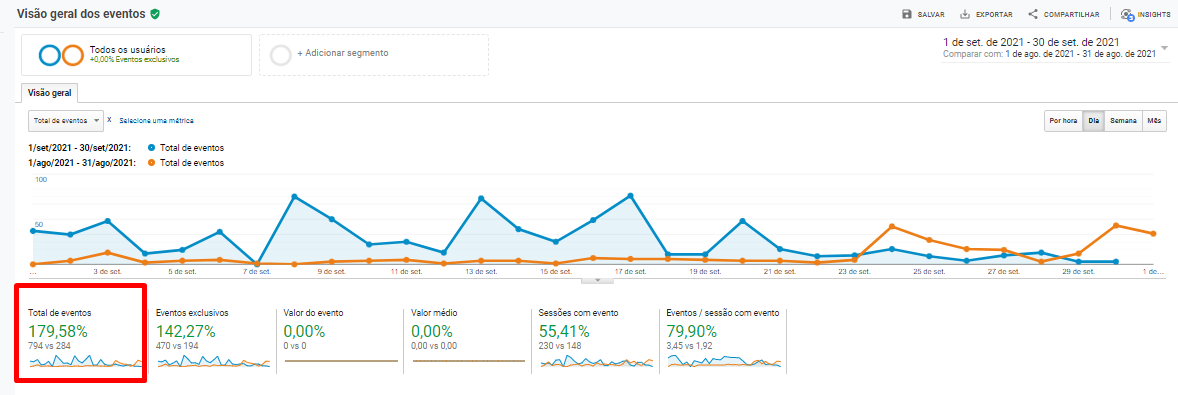Image resolution: width=1178 pixels, height=395 pixels.
Task: Open the Insights icon
Action: coord(1126,14)
